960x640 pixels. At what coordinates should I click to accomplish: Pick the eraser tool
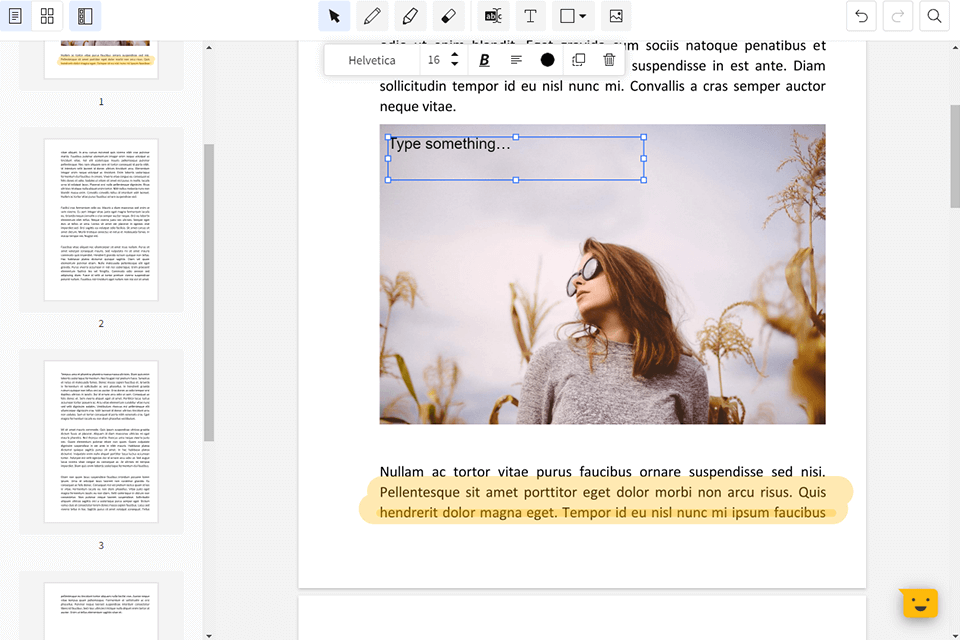[448, 16]
